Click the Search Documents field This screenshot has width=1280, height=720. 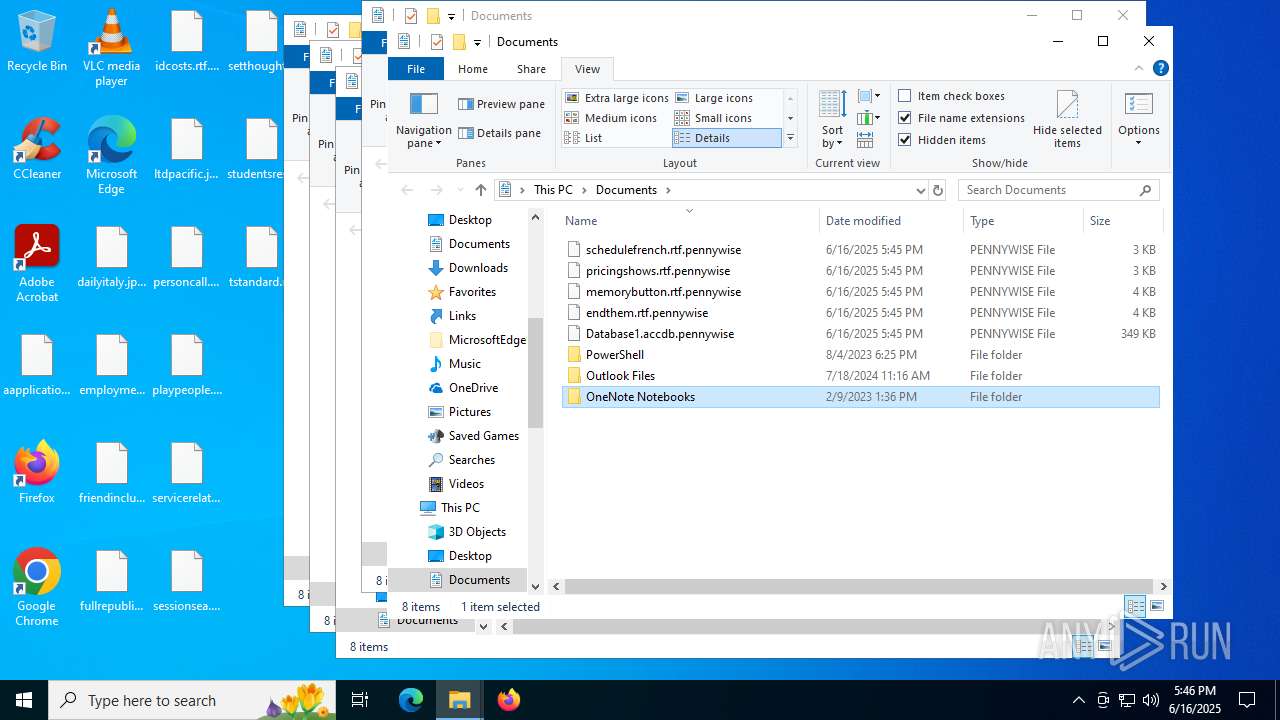(x=1060, y=190)
